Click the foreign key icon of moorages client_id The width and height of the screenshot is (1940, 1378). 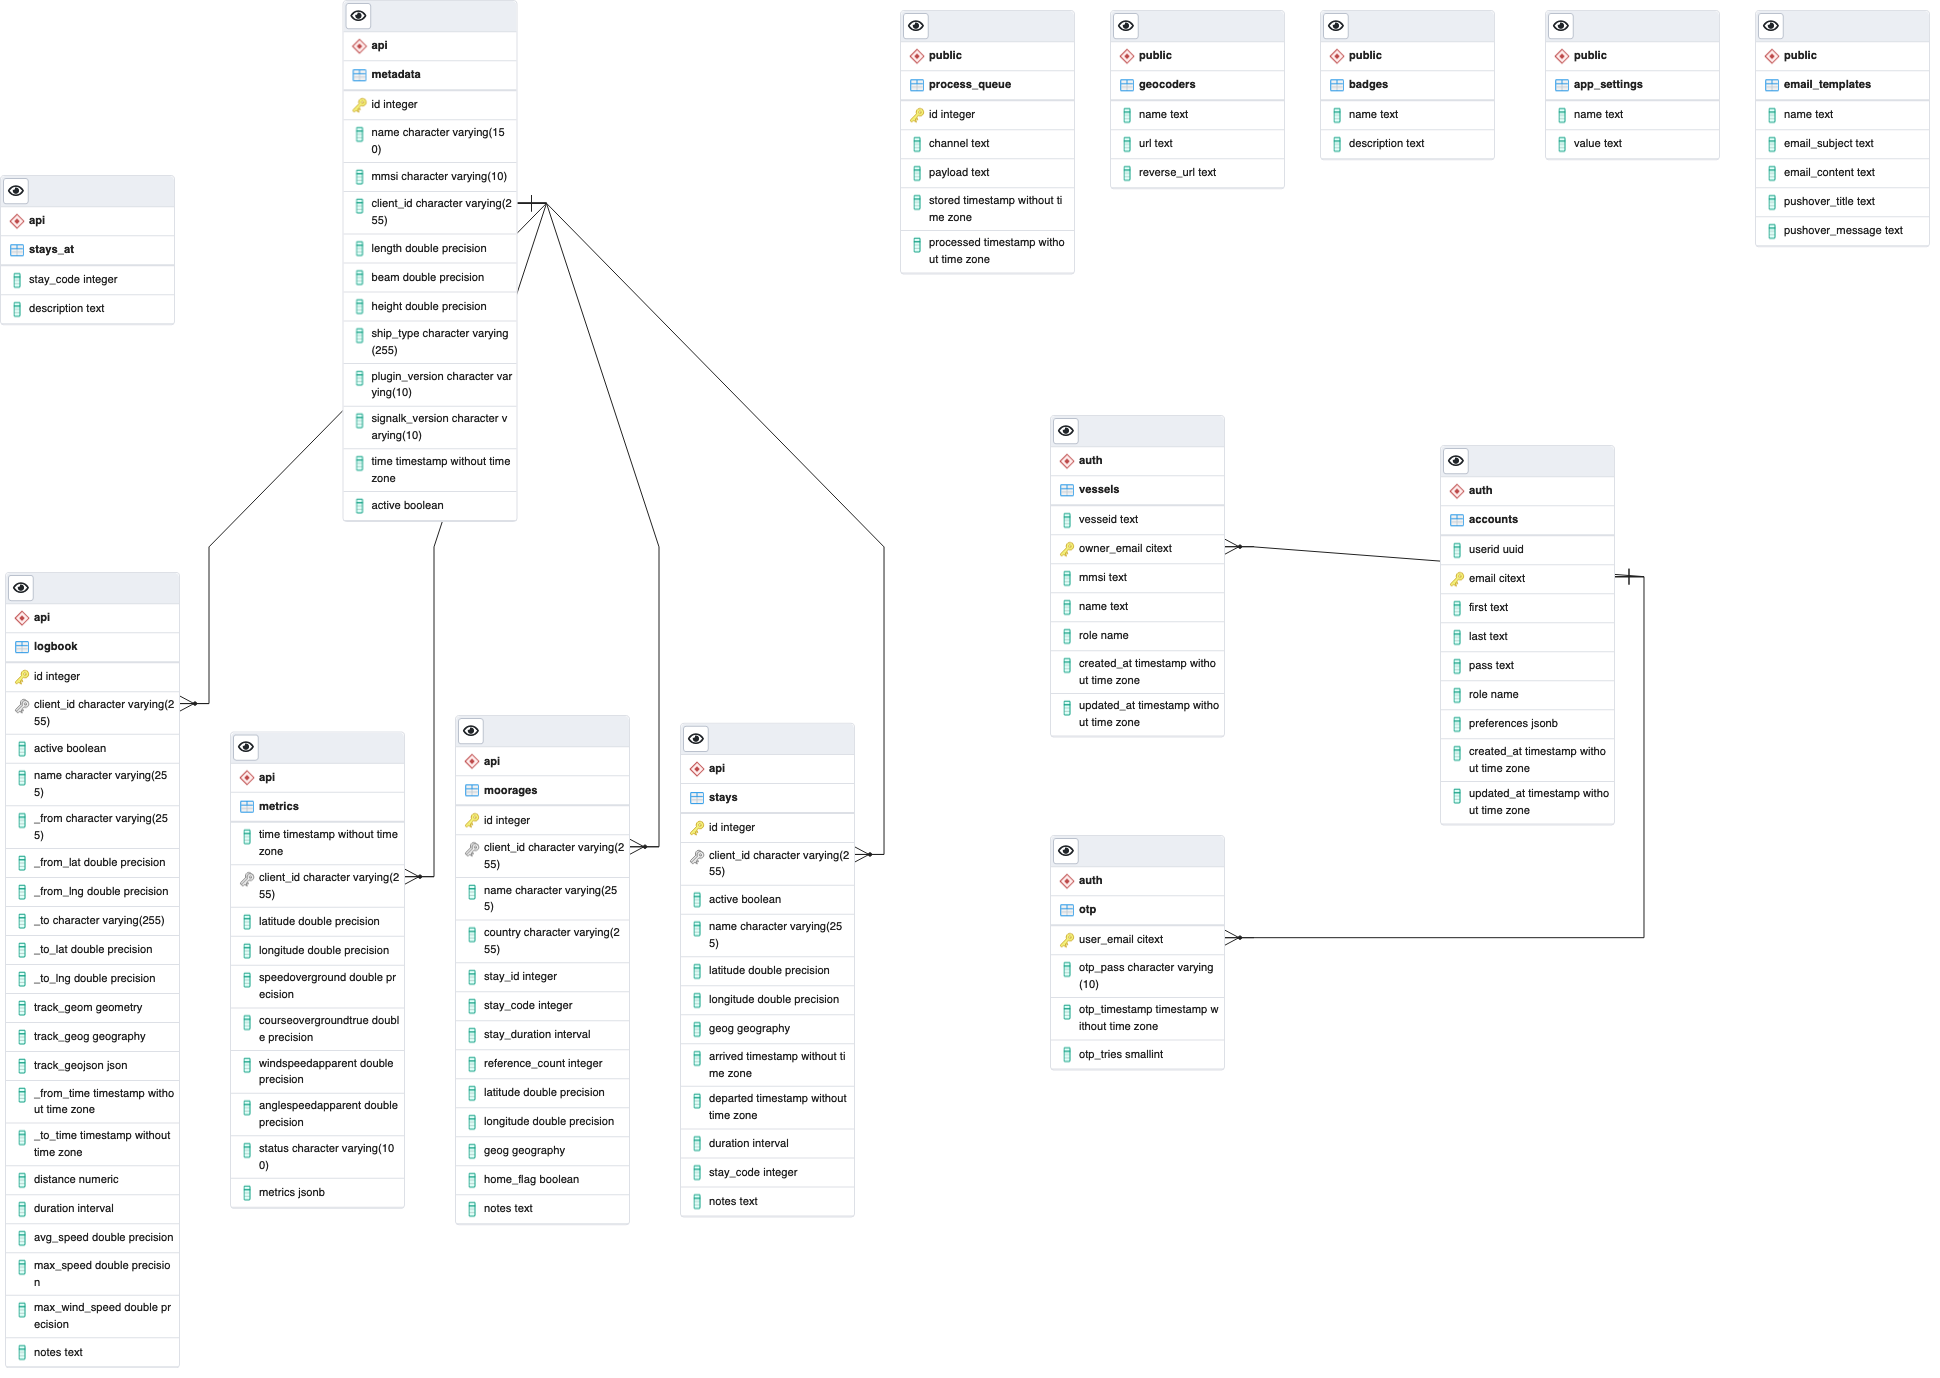pos(472,849)
